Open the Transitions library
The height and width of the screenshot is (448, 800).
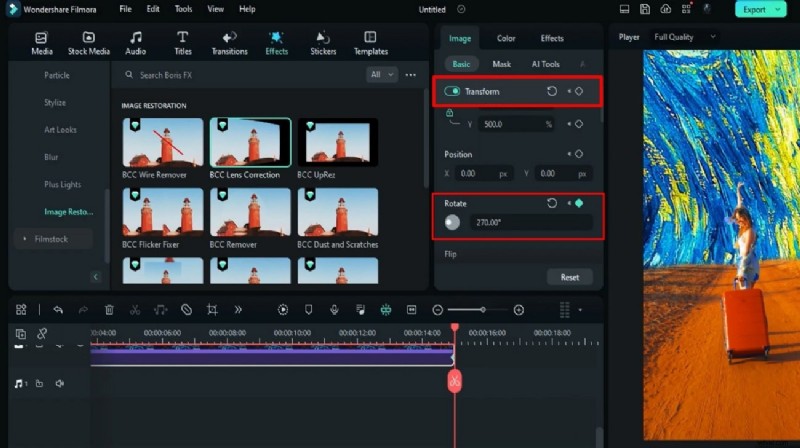tap(229, 42)
